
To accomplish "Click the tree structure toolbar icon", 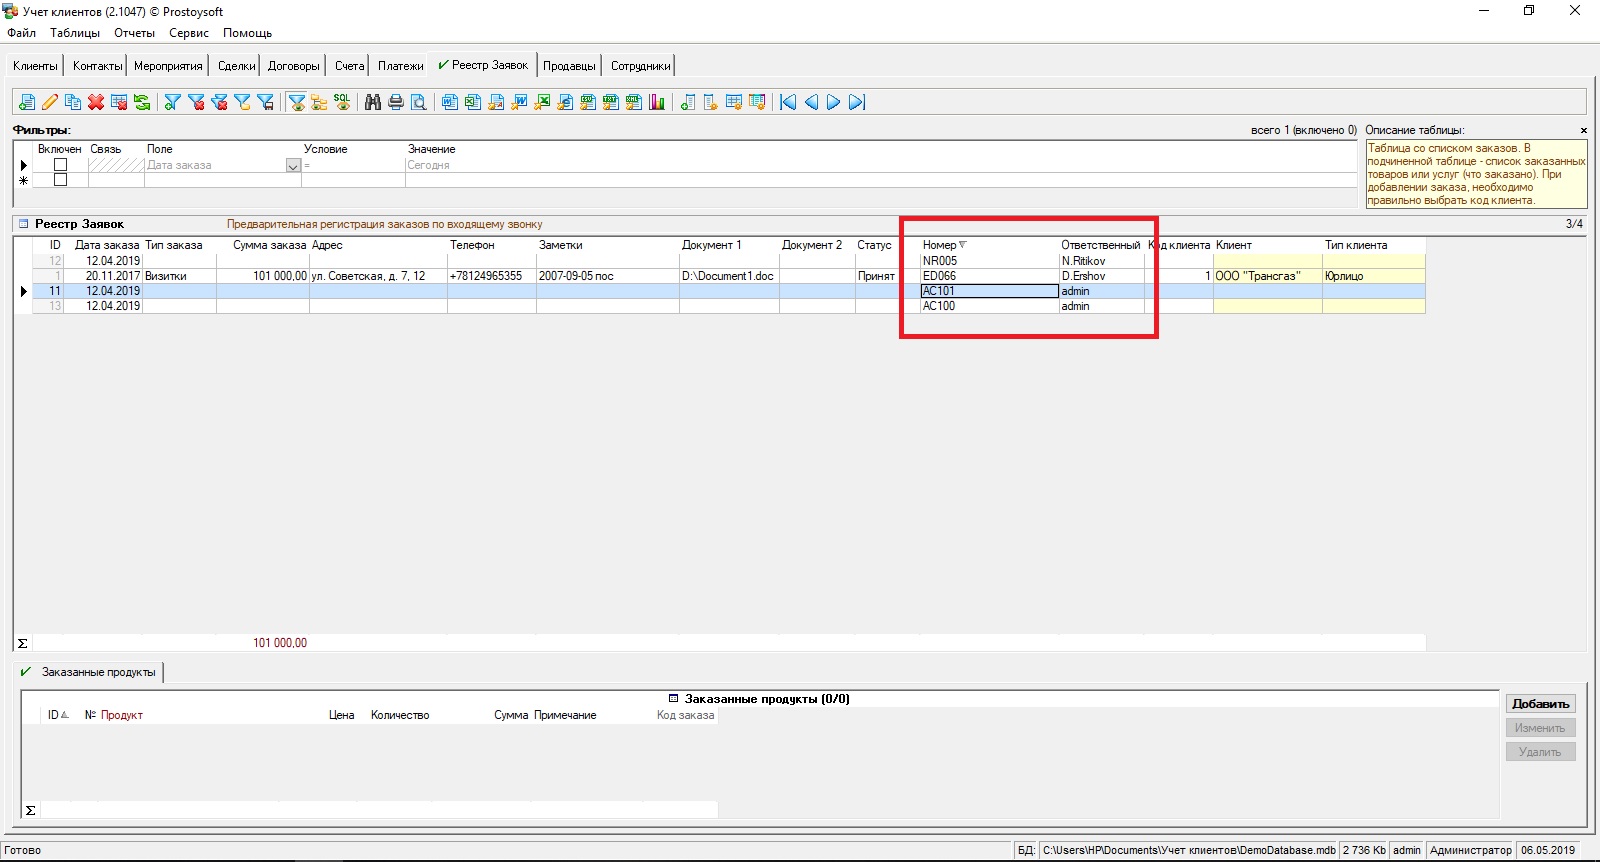I will 319,102.
